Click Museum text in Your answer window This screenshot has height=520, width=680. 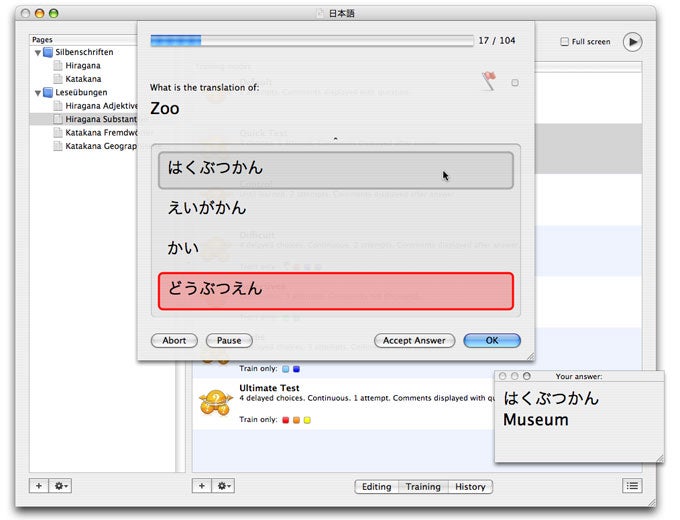click(536, 420)
